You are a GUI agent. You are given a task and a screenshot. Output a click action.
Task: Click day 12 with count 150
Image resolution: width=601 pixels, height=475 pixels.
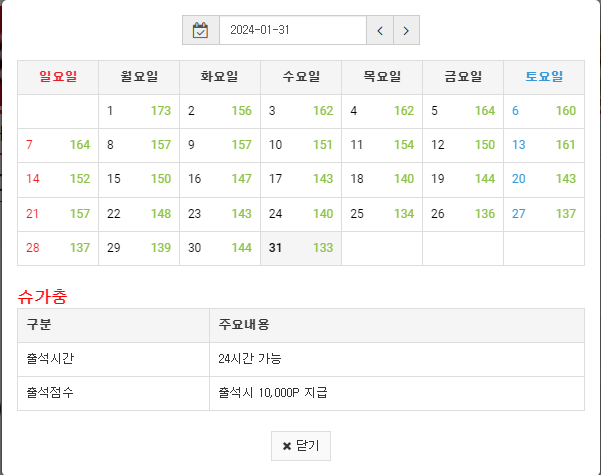coord(463,145)
